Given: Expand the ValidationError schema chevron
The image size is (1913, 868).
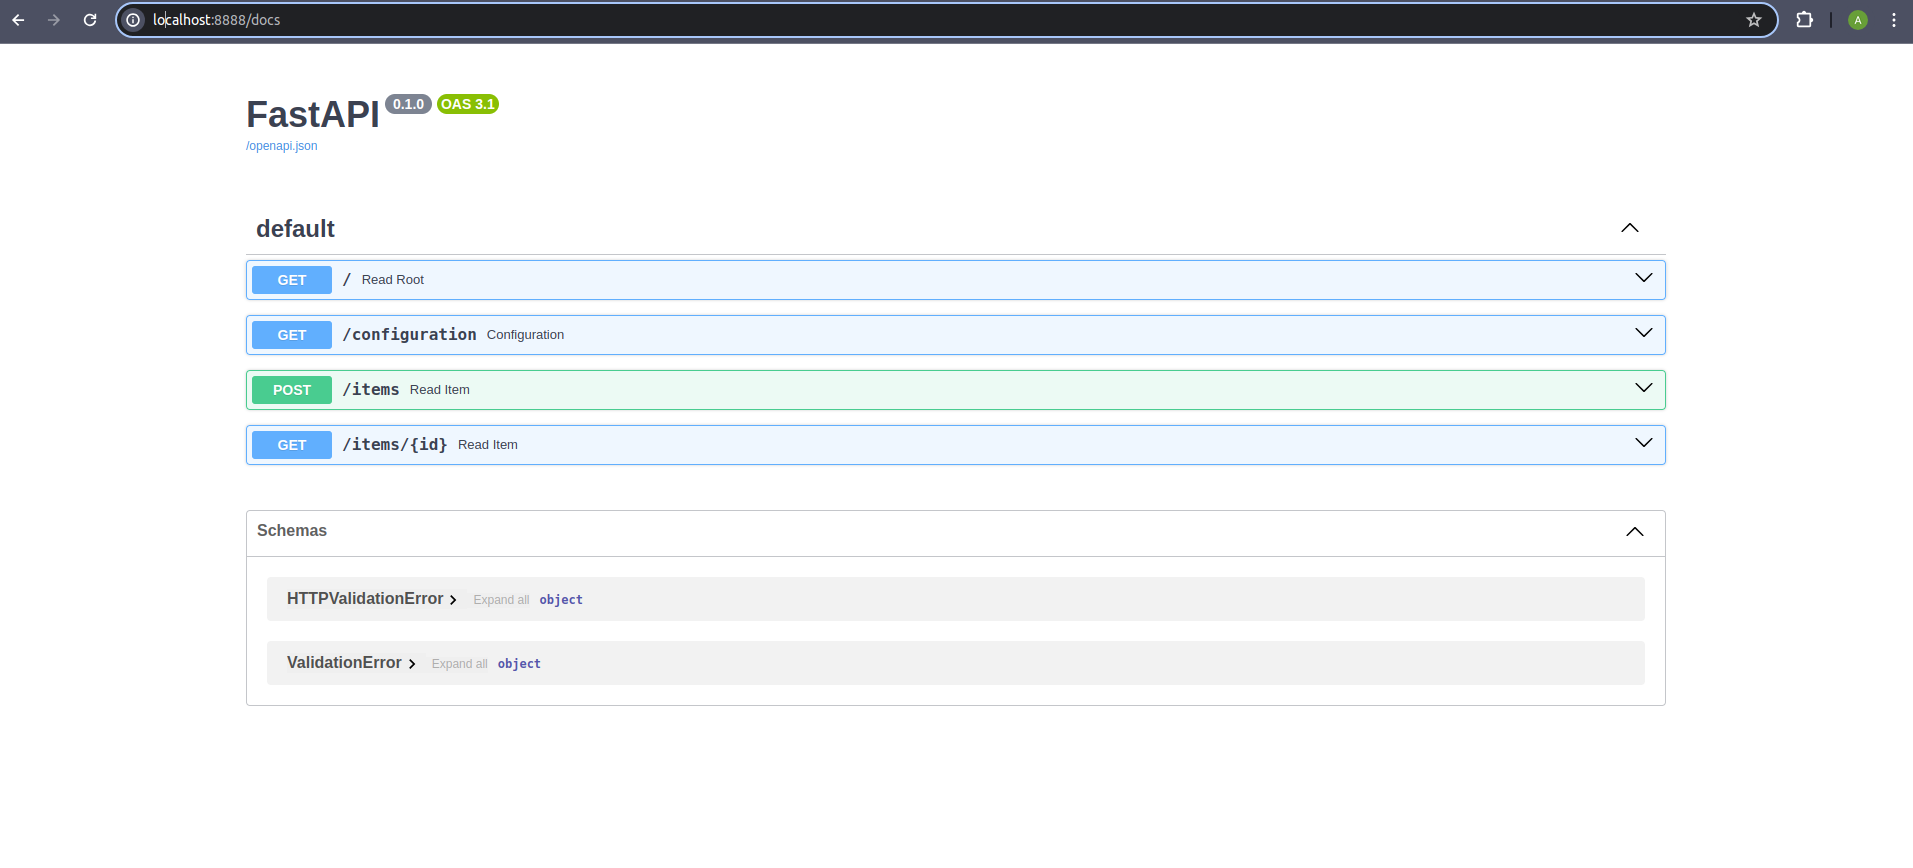Looking at the screenshot, I should pyautogui.click(x=412, y=664).
